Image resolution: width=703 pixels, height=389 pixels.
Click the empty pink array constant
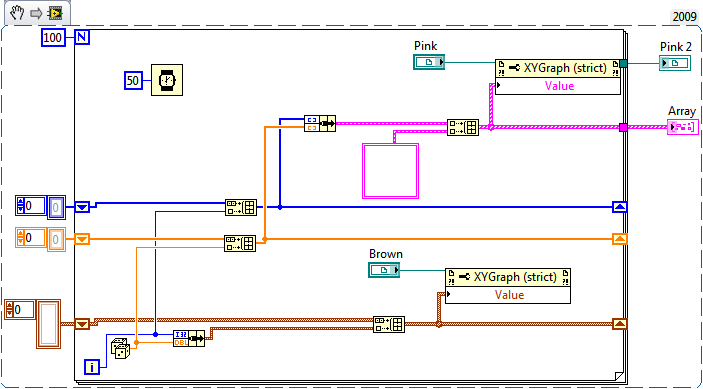(x=390, y=171)
